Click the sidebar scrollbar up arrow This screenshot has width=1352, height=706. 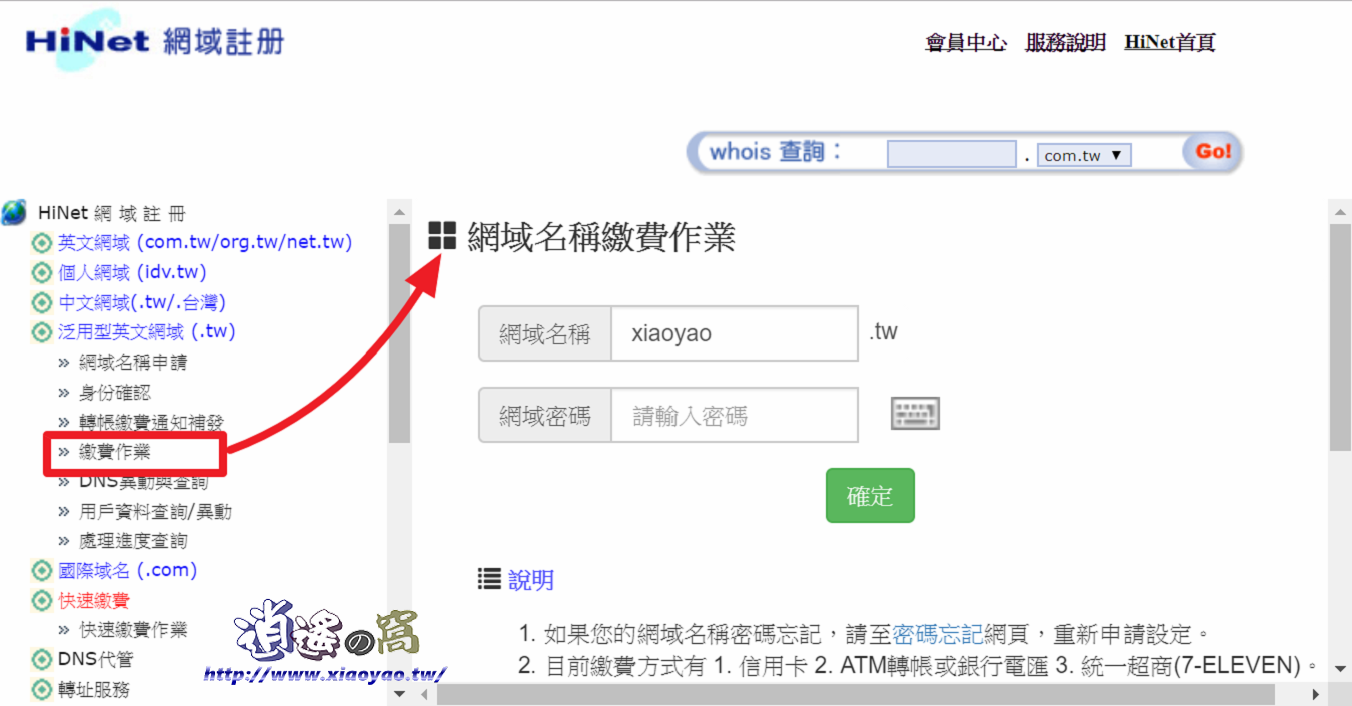tap(399, 212)
